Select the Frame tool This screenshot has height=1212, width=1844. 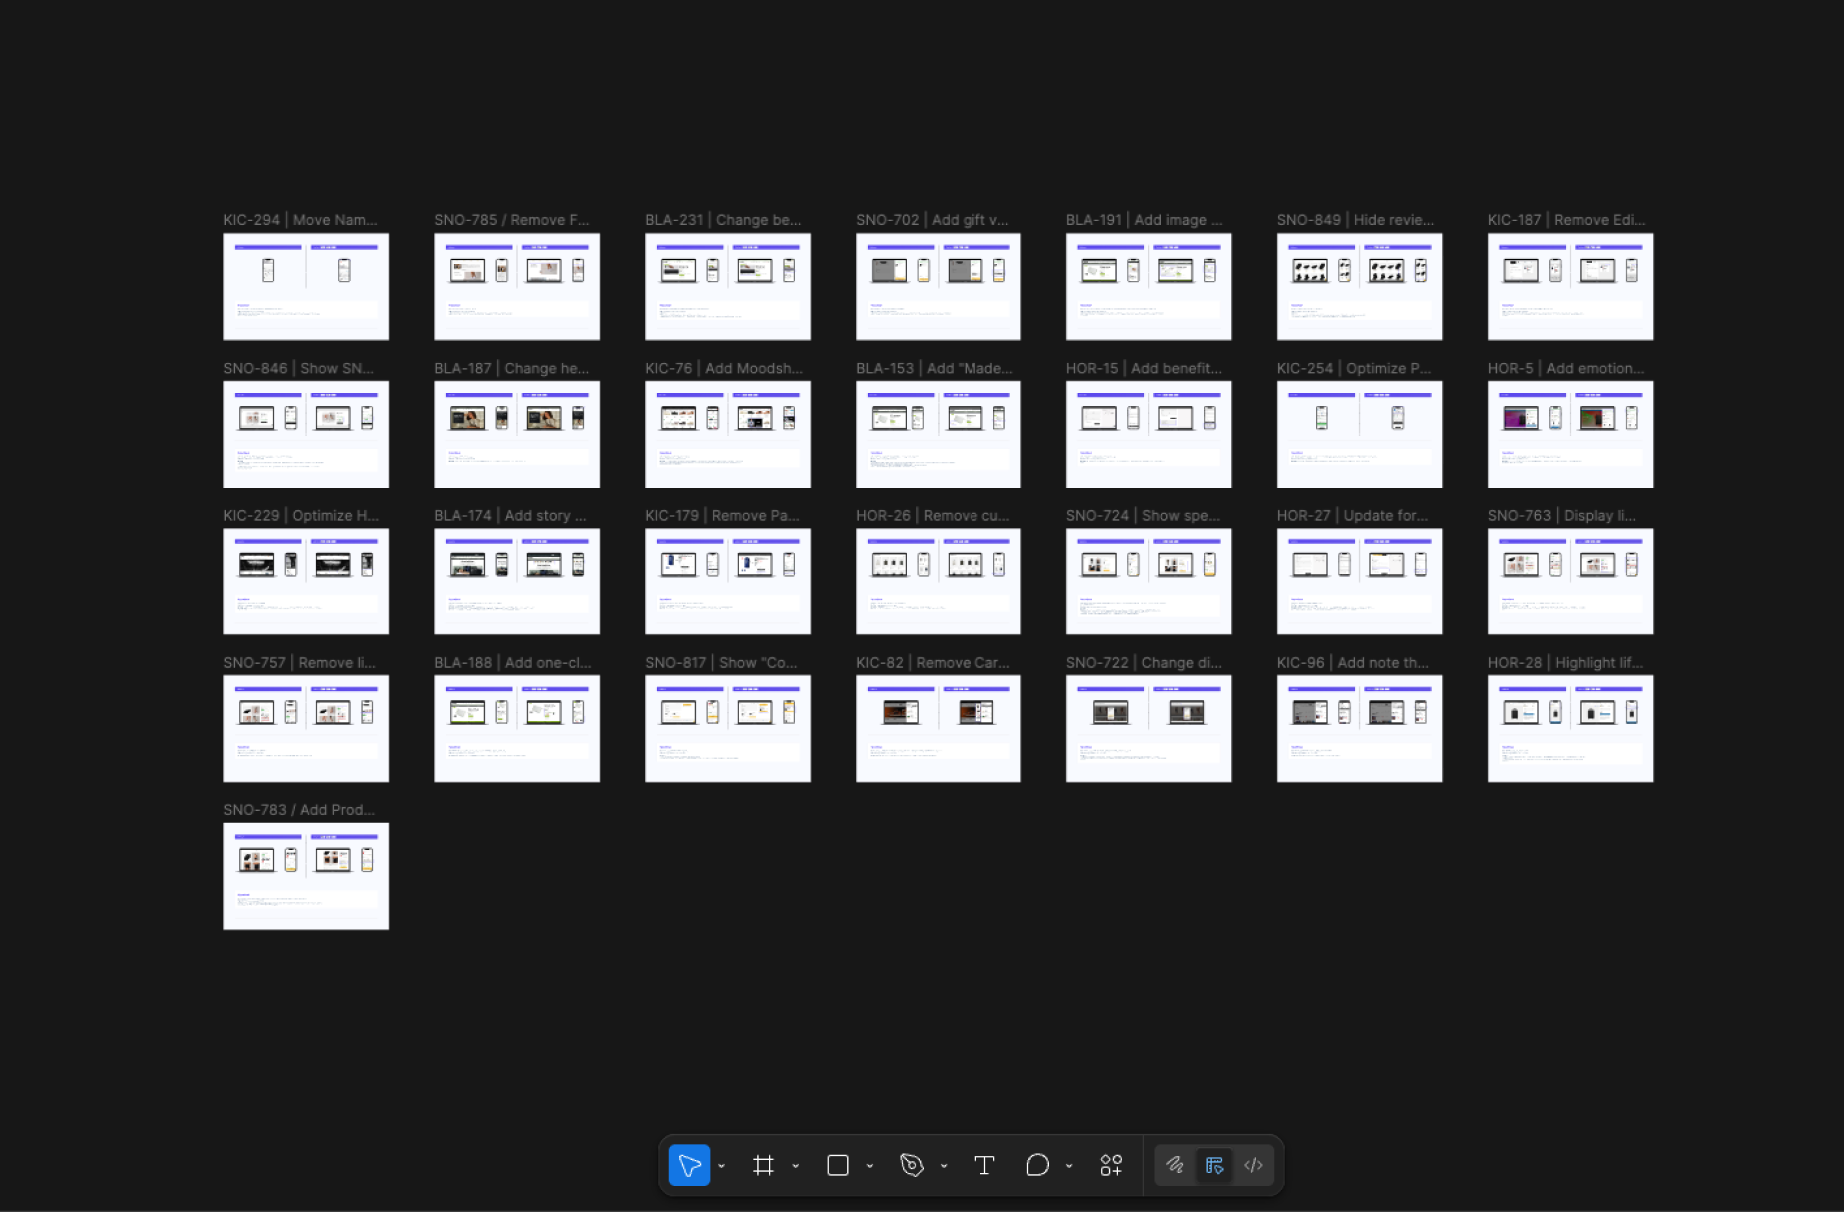pos(763,1165)
